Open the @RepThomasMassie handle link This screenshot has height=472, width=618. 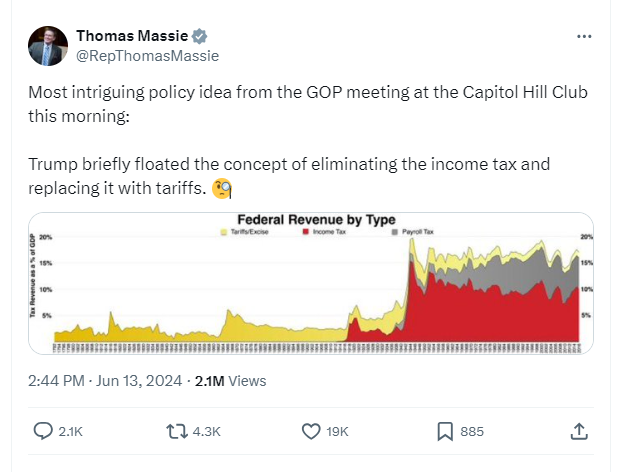pyautogui.click(x=147, y=57)
